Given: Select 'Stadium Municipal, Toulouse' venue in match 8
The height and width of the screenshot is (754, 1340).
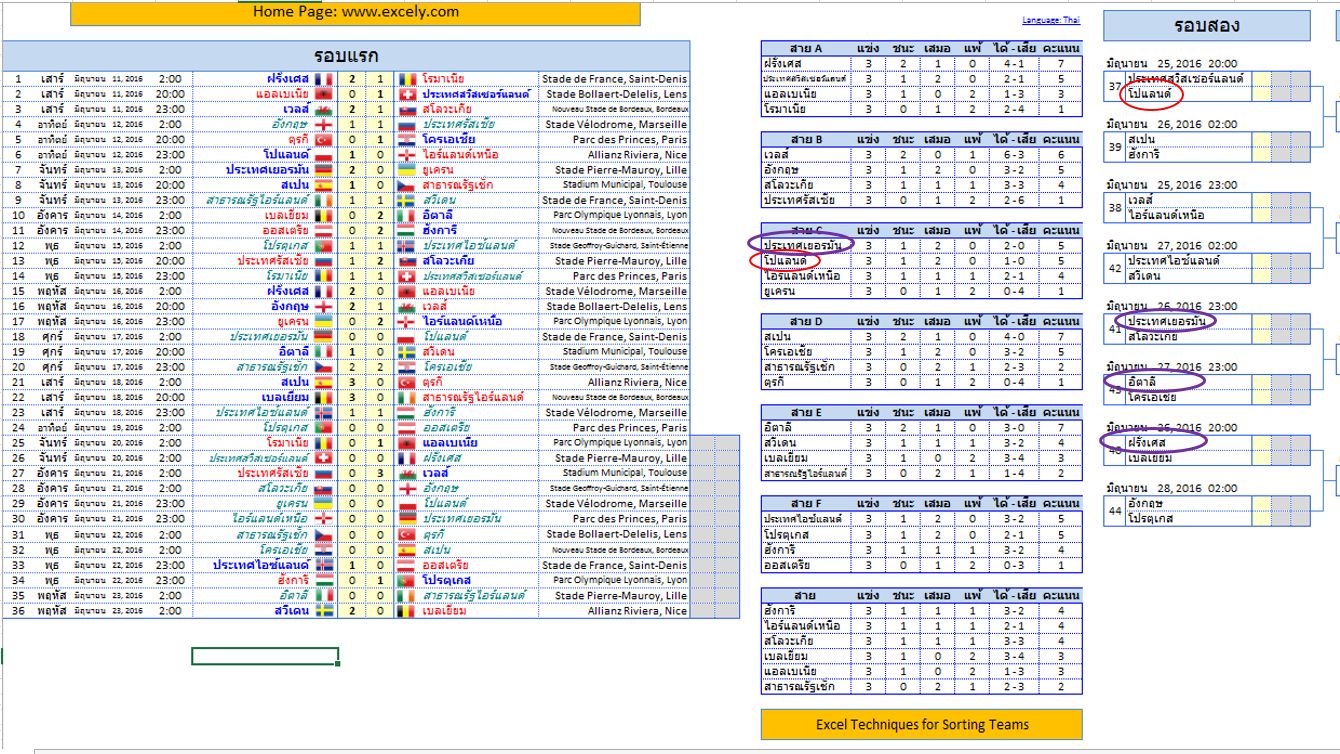Looking at the screenshot, I should [625, 185].
